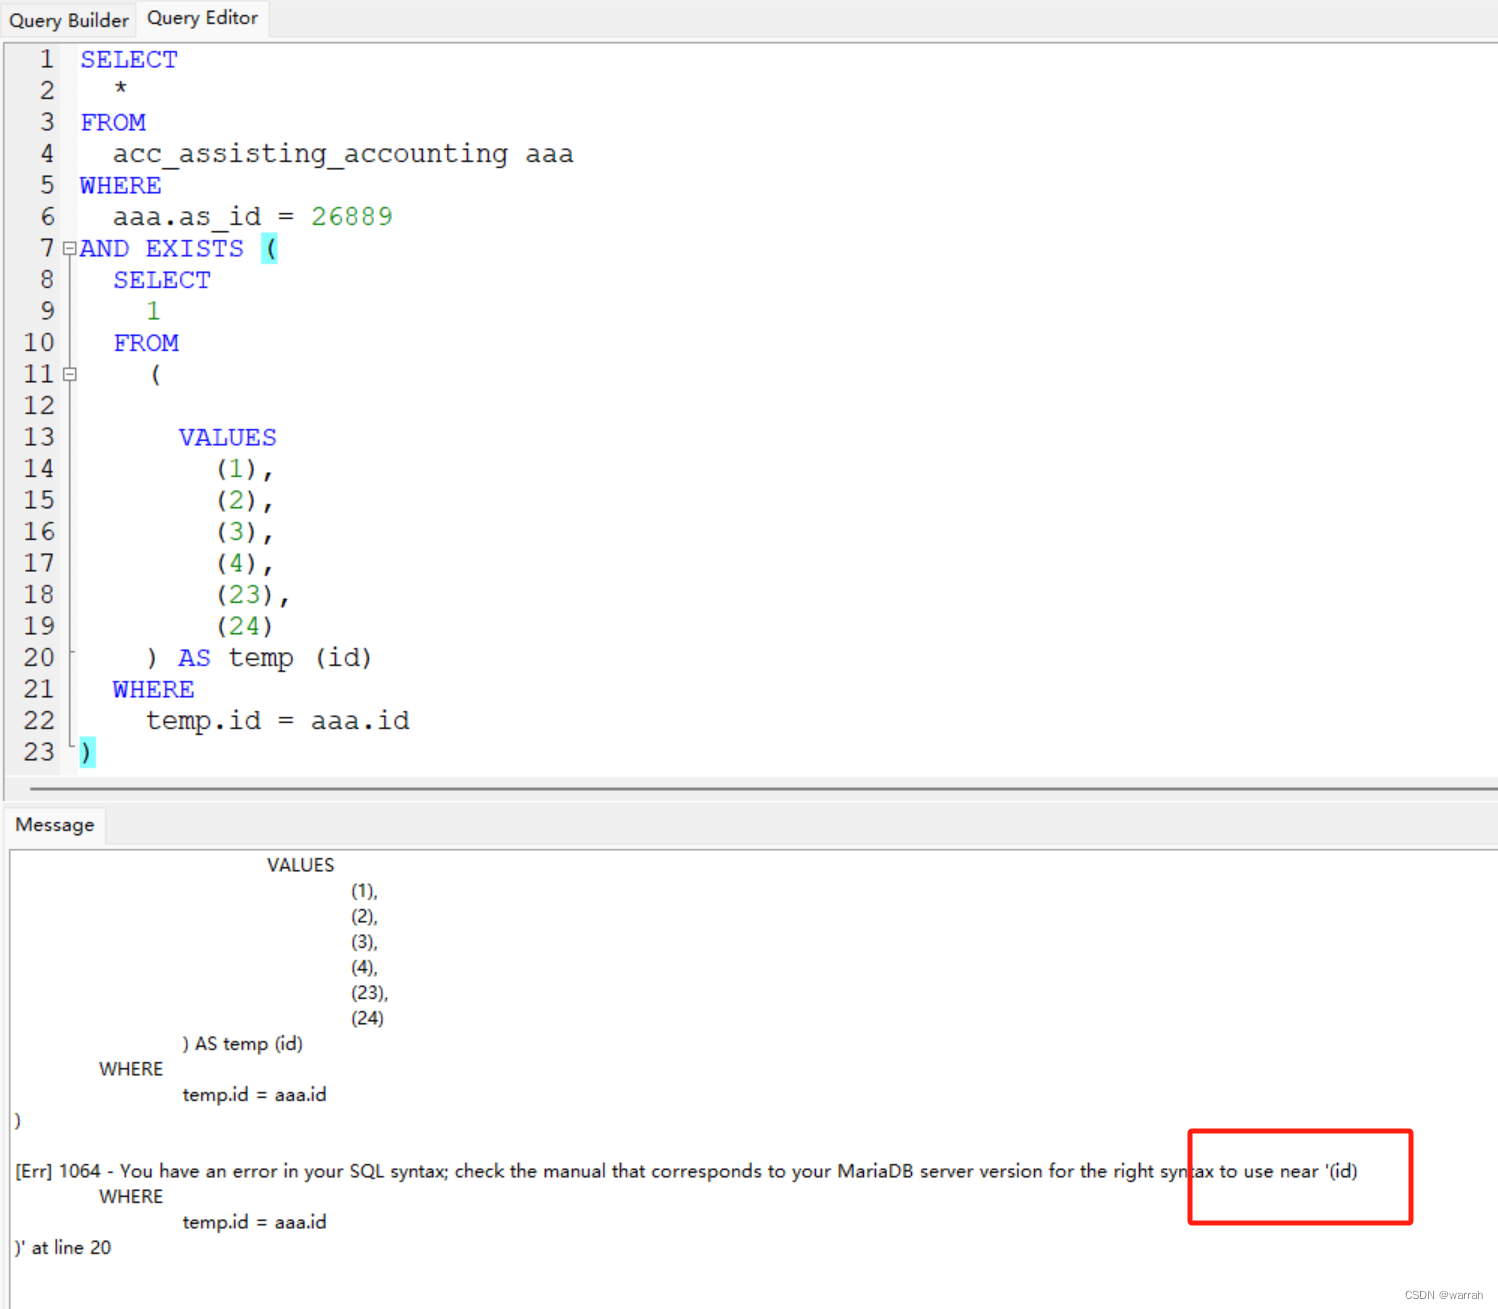Screen dimensions: 1498x1309
Task: Click the (3), value row in editor
Action: pos(244,532)
